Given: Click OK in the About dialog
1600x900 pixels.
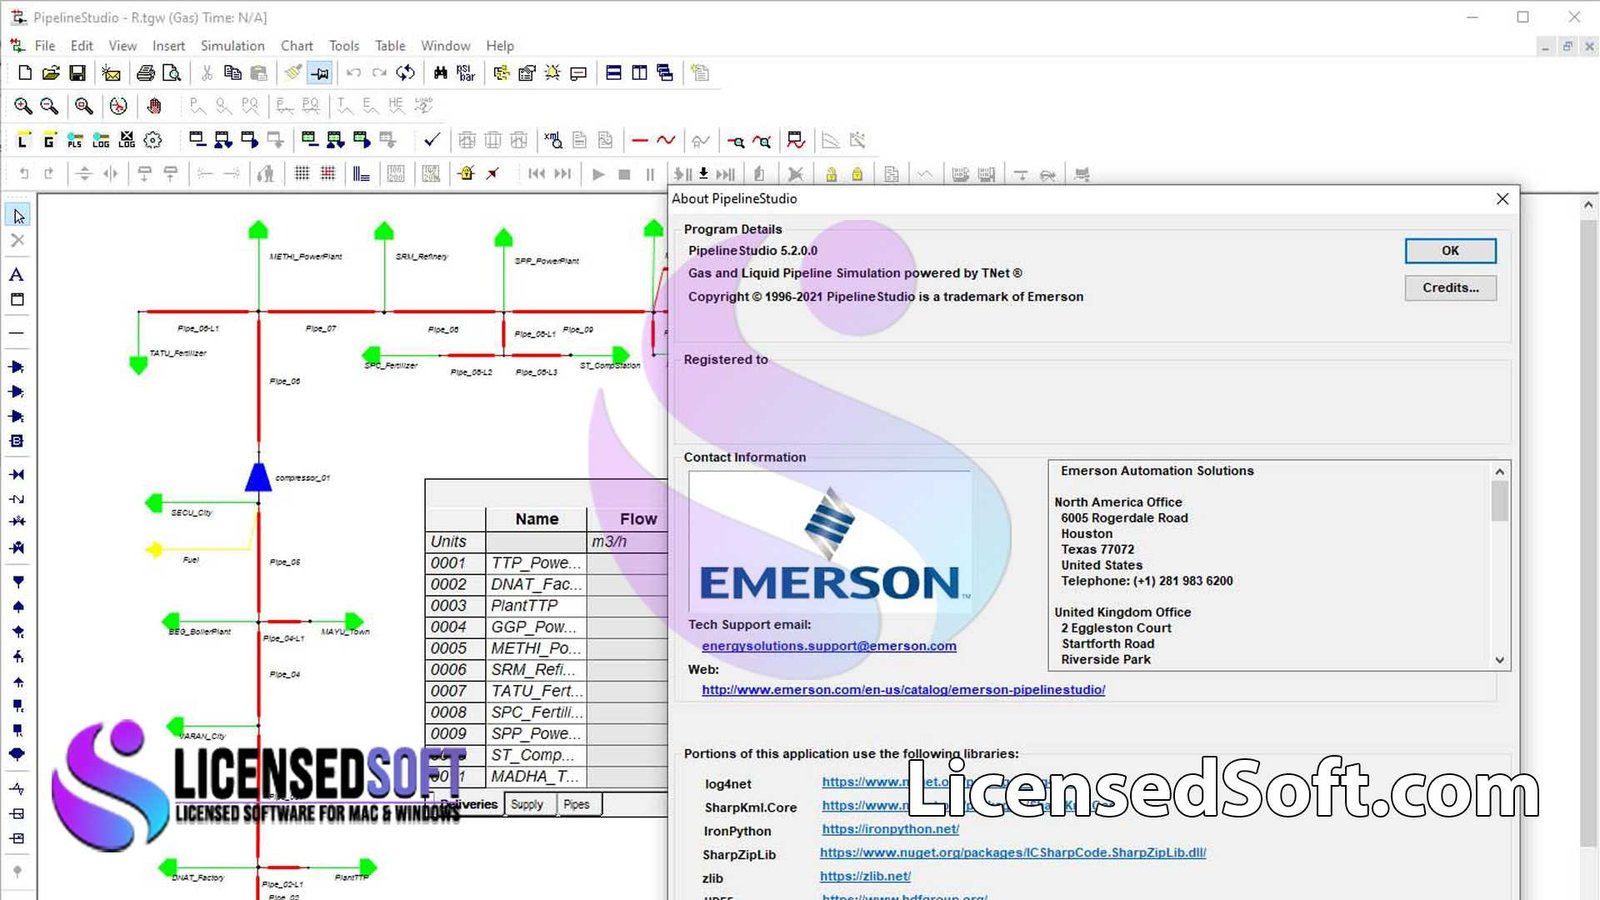Looking at the screenshot, I should [x=1450, y=251].
